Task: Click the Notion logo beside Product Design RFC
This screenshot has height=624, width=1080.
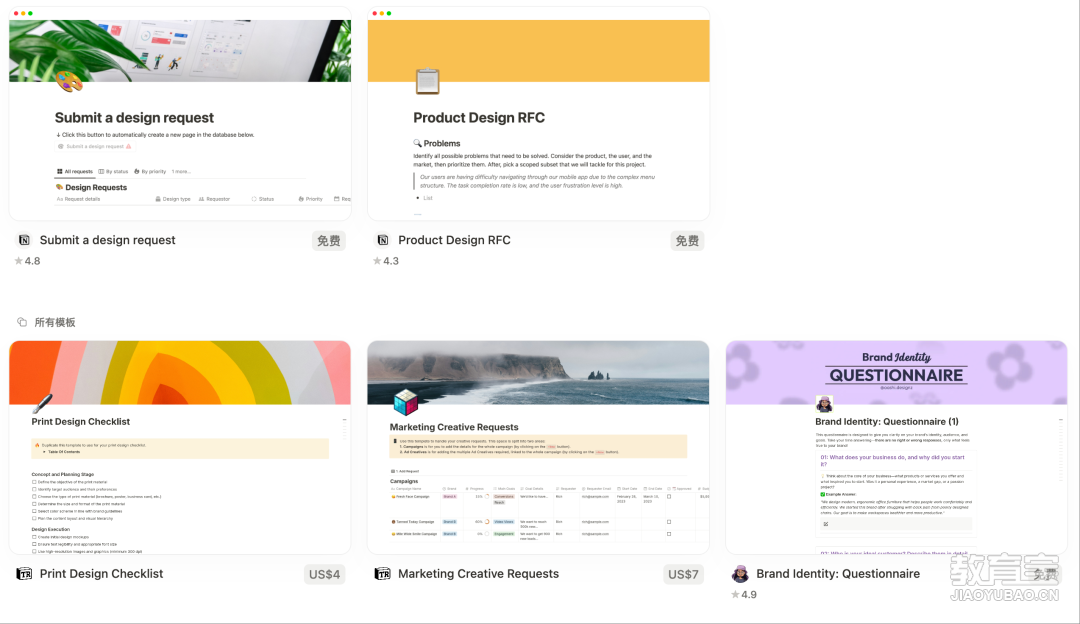Action: click(x=382, y=240)
